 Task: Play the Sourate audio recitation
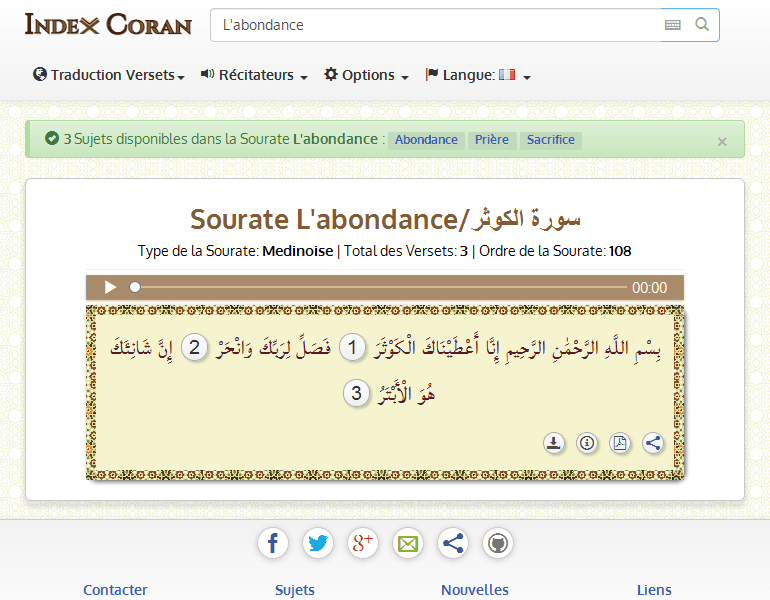[110, 287]
